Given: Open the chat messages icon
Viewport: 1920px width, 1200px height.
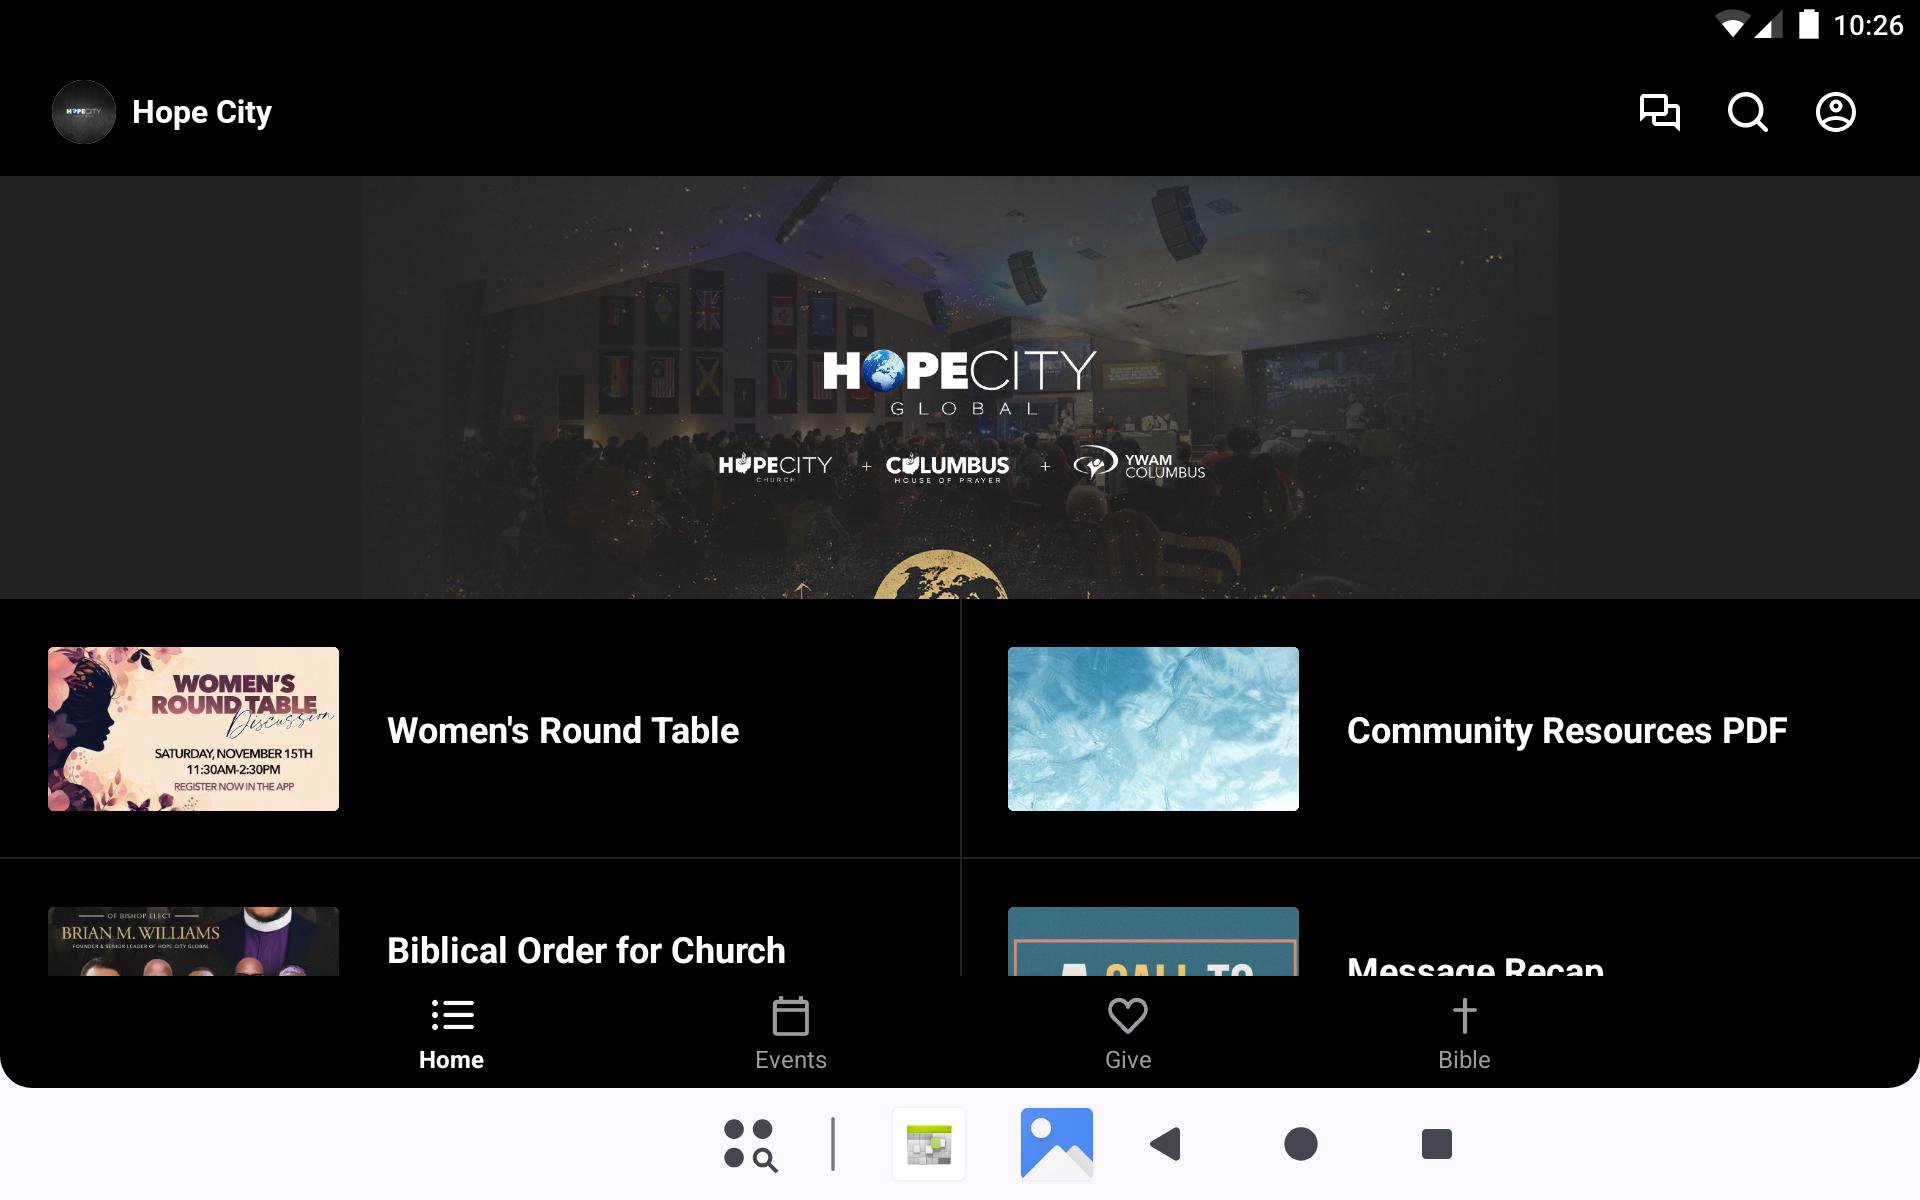Looking at the screenshot, I should click(1659, 112).
